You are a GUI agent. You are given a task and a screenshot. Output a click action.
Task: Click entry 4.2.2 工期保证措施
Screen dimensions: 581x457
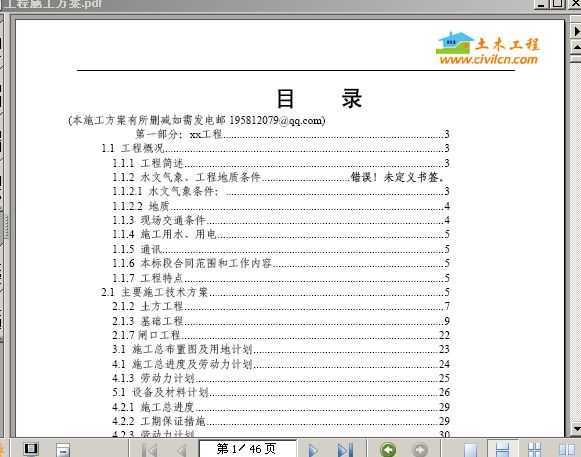pyautogui.click(x=281, y=421)
